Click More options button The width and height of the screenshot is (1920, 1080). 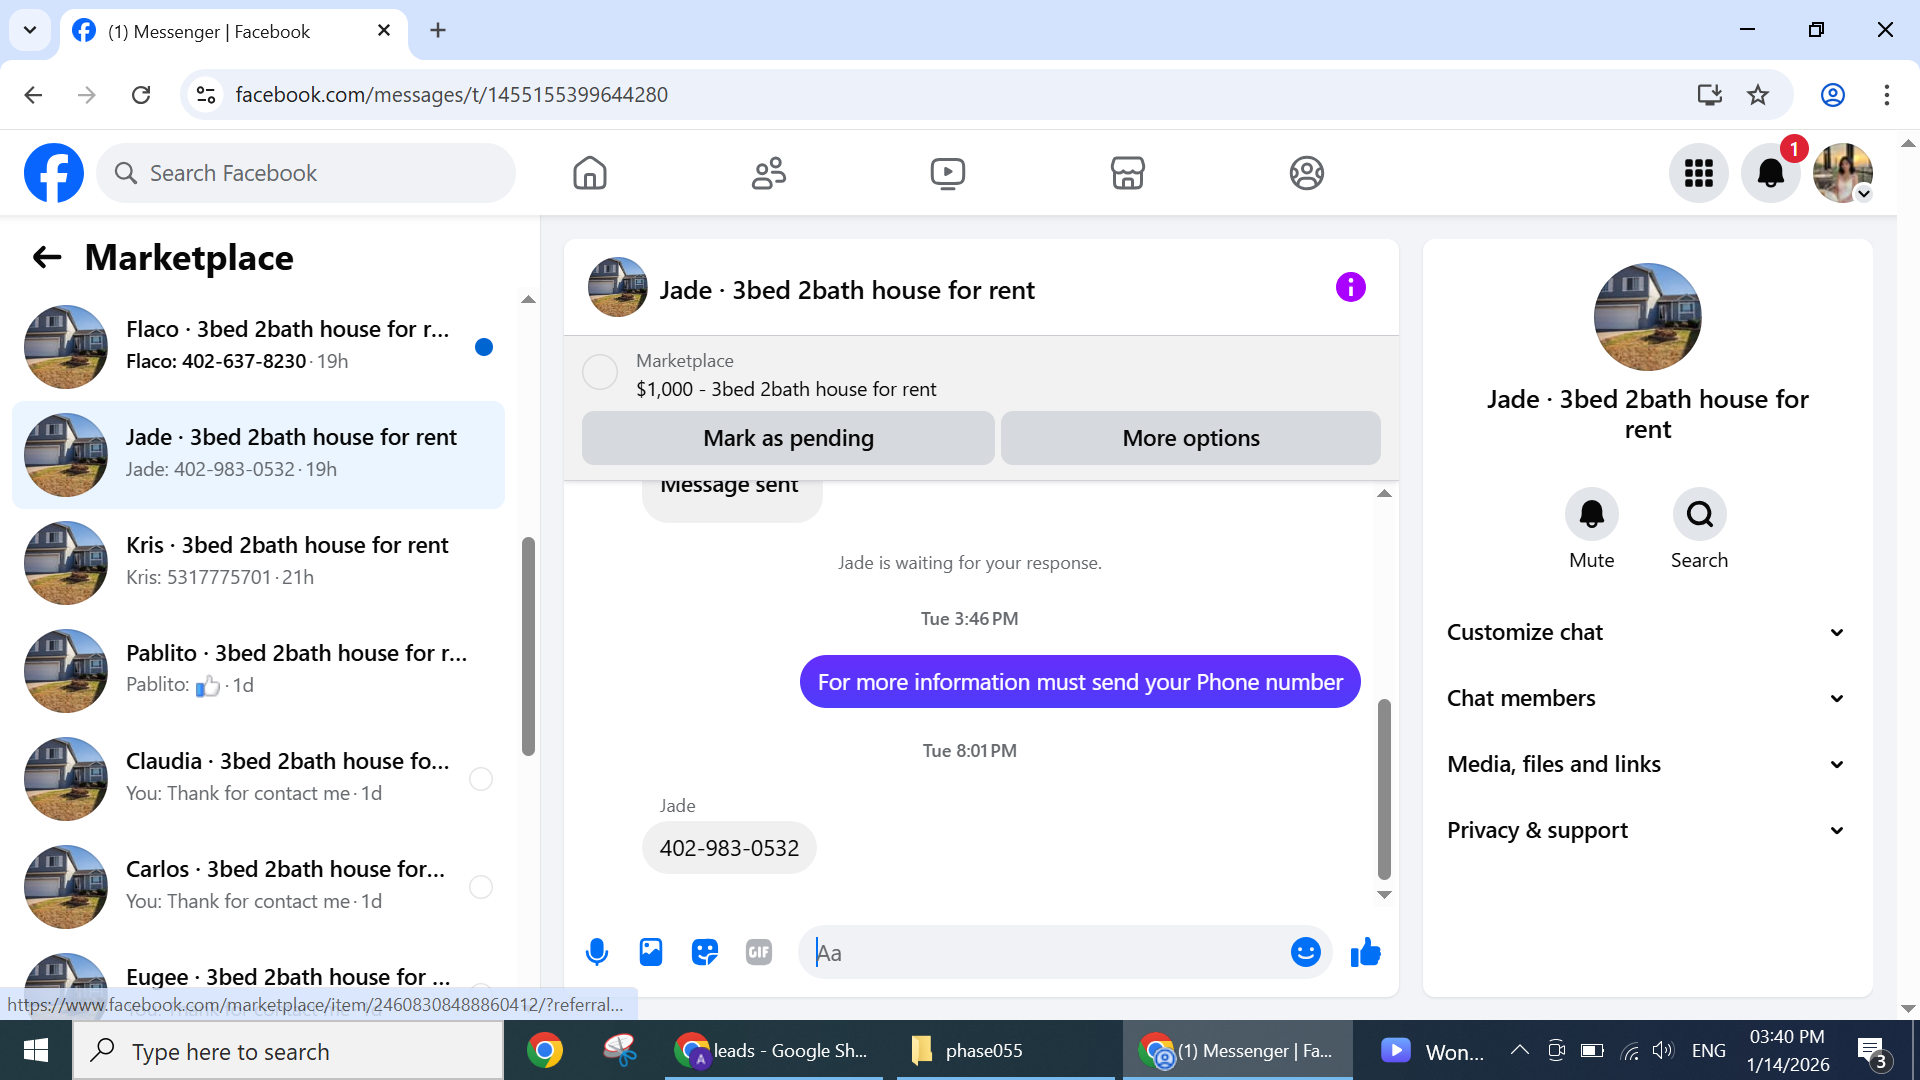point(1190,438)
